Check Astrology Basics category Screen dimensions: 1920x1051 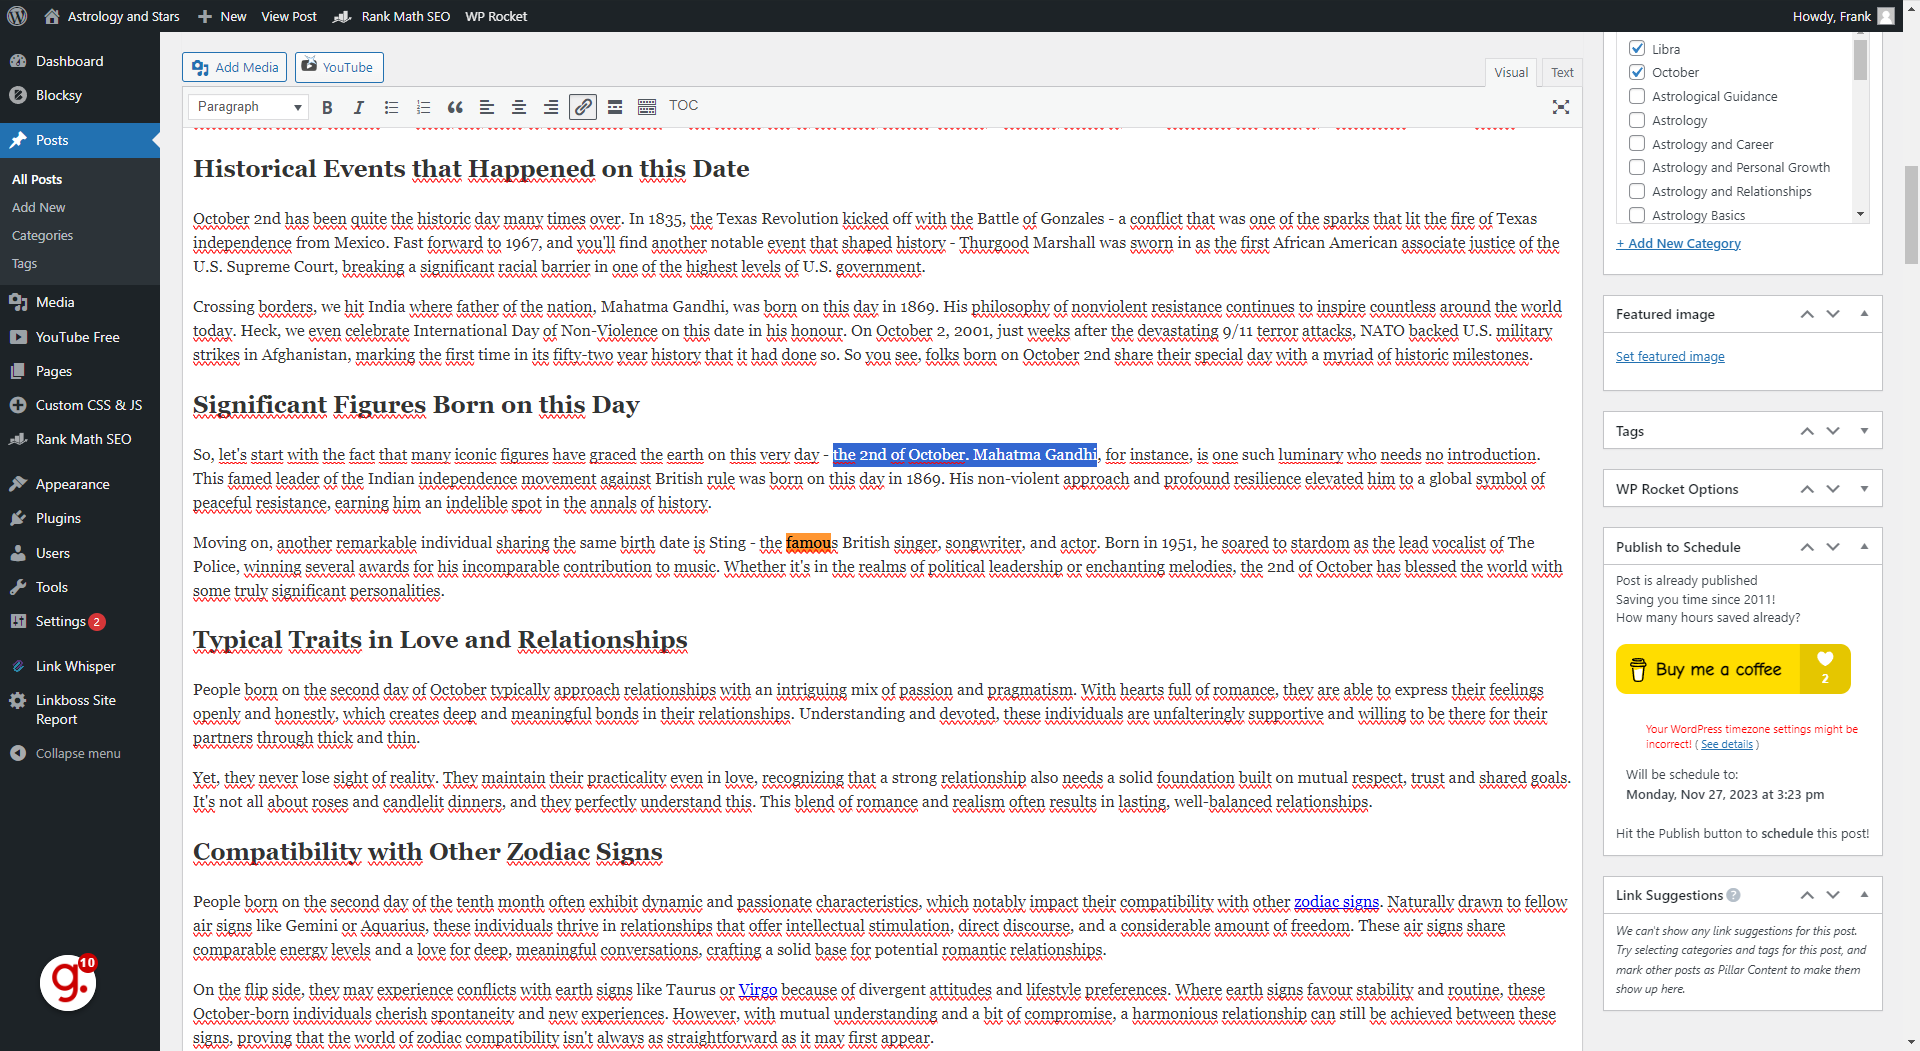[1637, 215]
